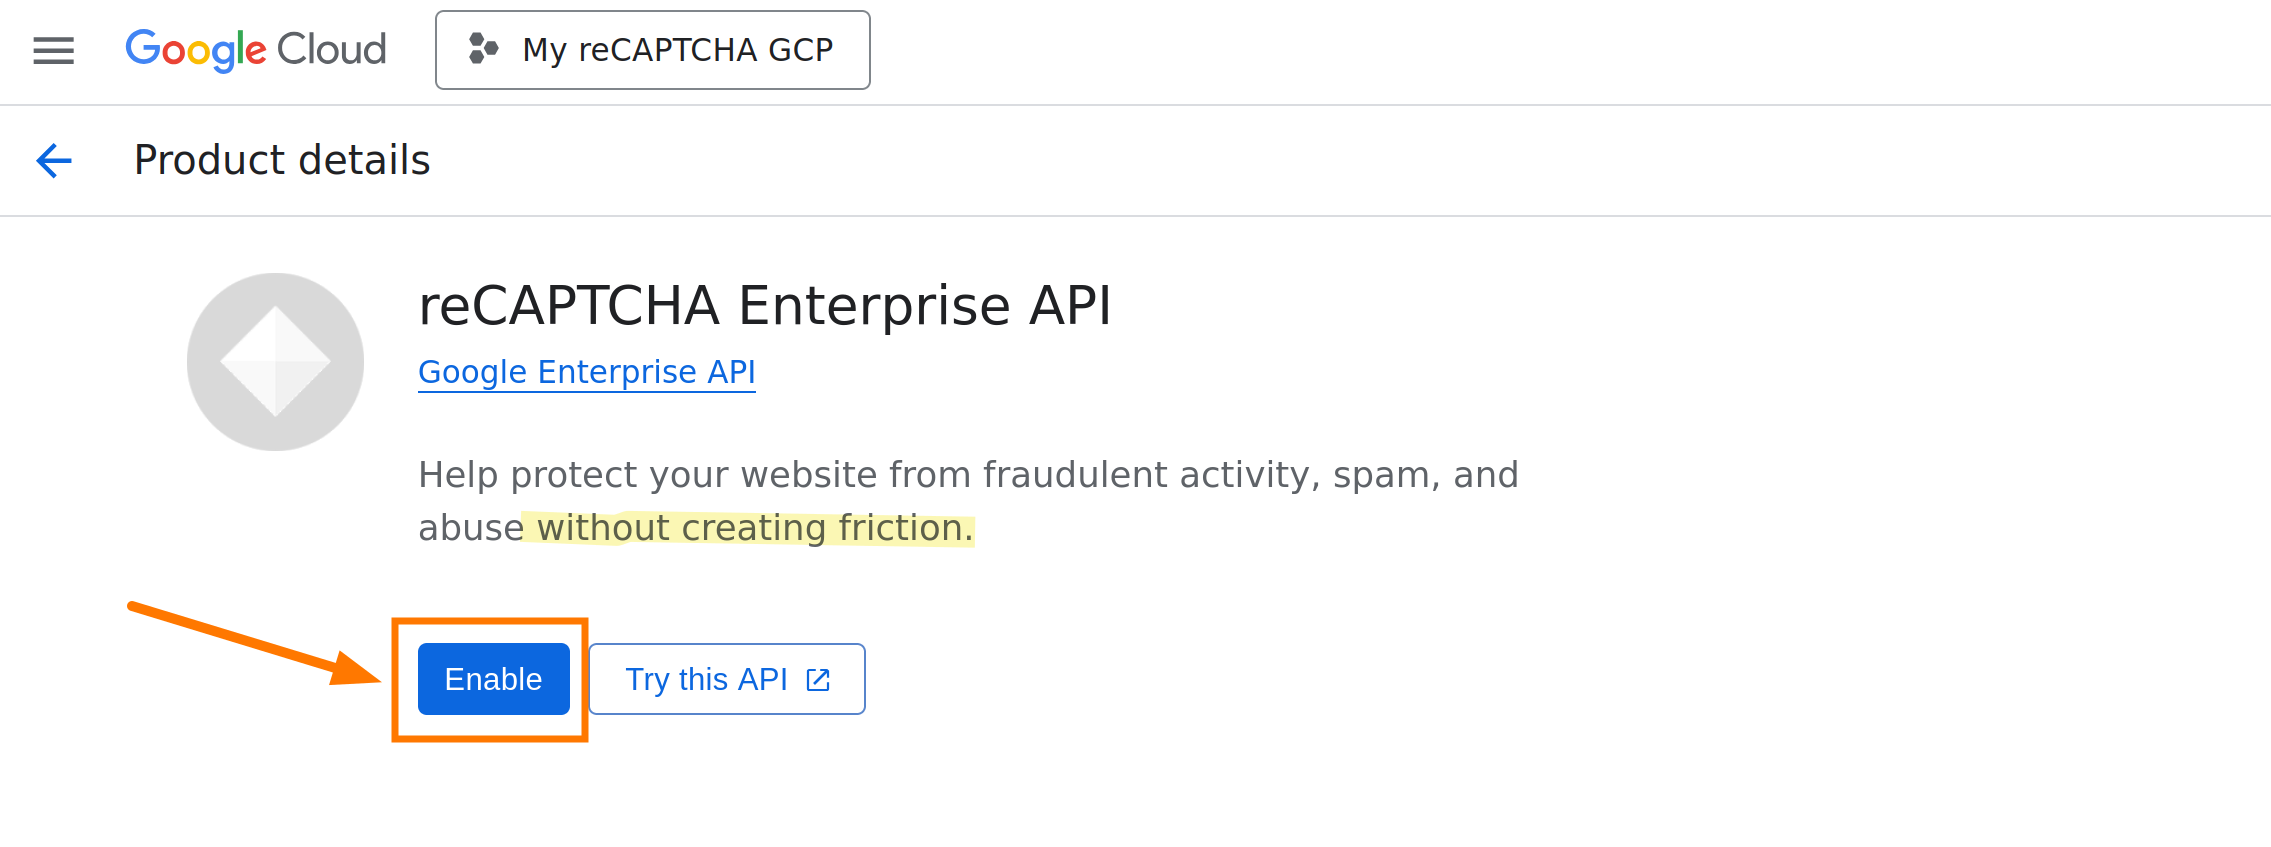Screen dimensions: 2271x847
Task: Click the Google Cloud logo
Action: click(x=255, y=50)
